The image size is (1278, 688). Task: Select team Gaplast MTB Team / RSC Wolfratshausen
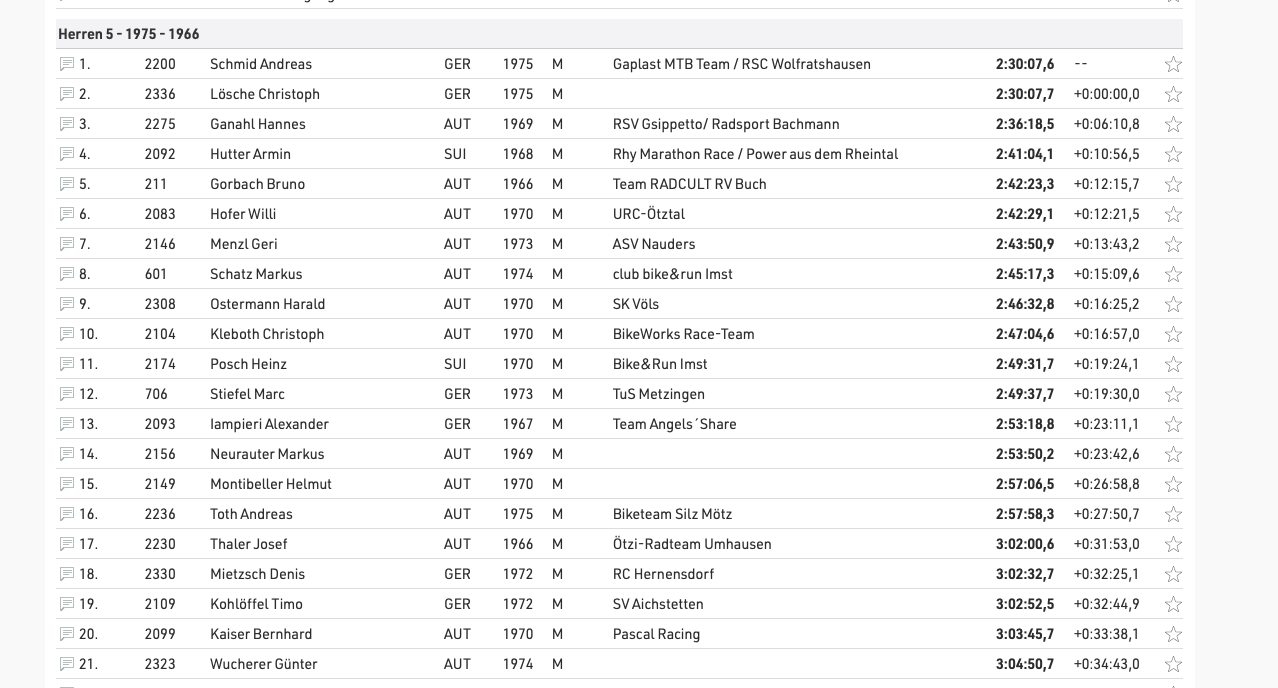(x=741, y=64)
